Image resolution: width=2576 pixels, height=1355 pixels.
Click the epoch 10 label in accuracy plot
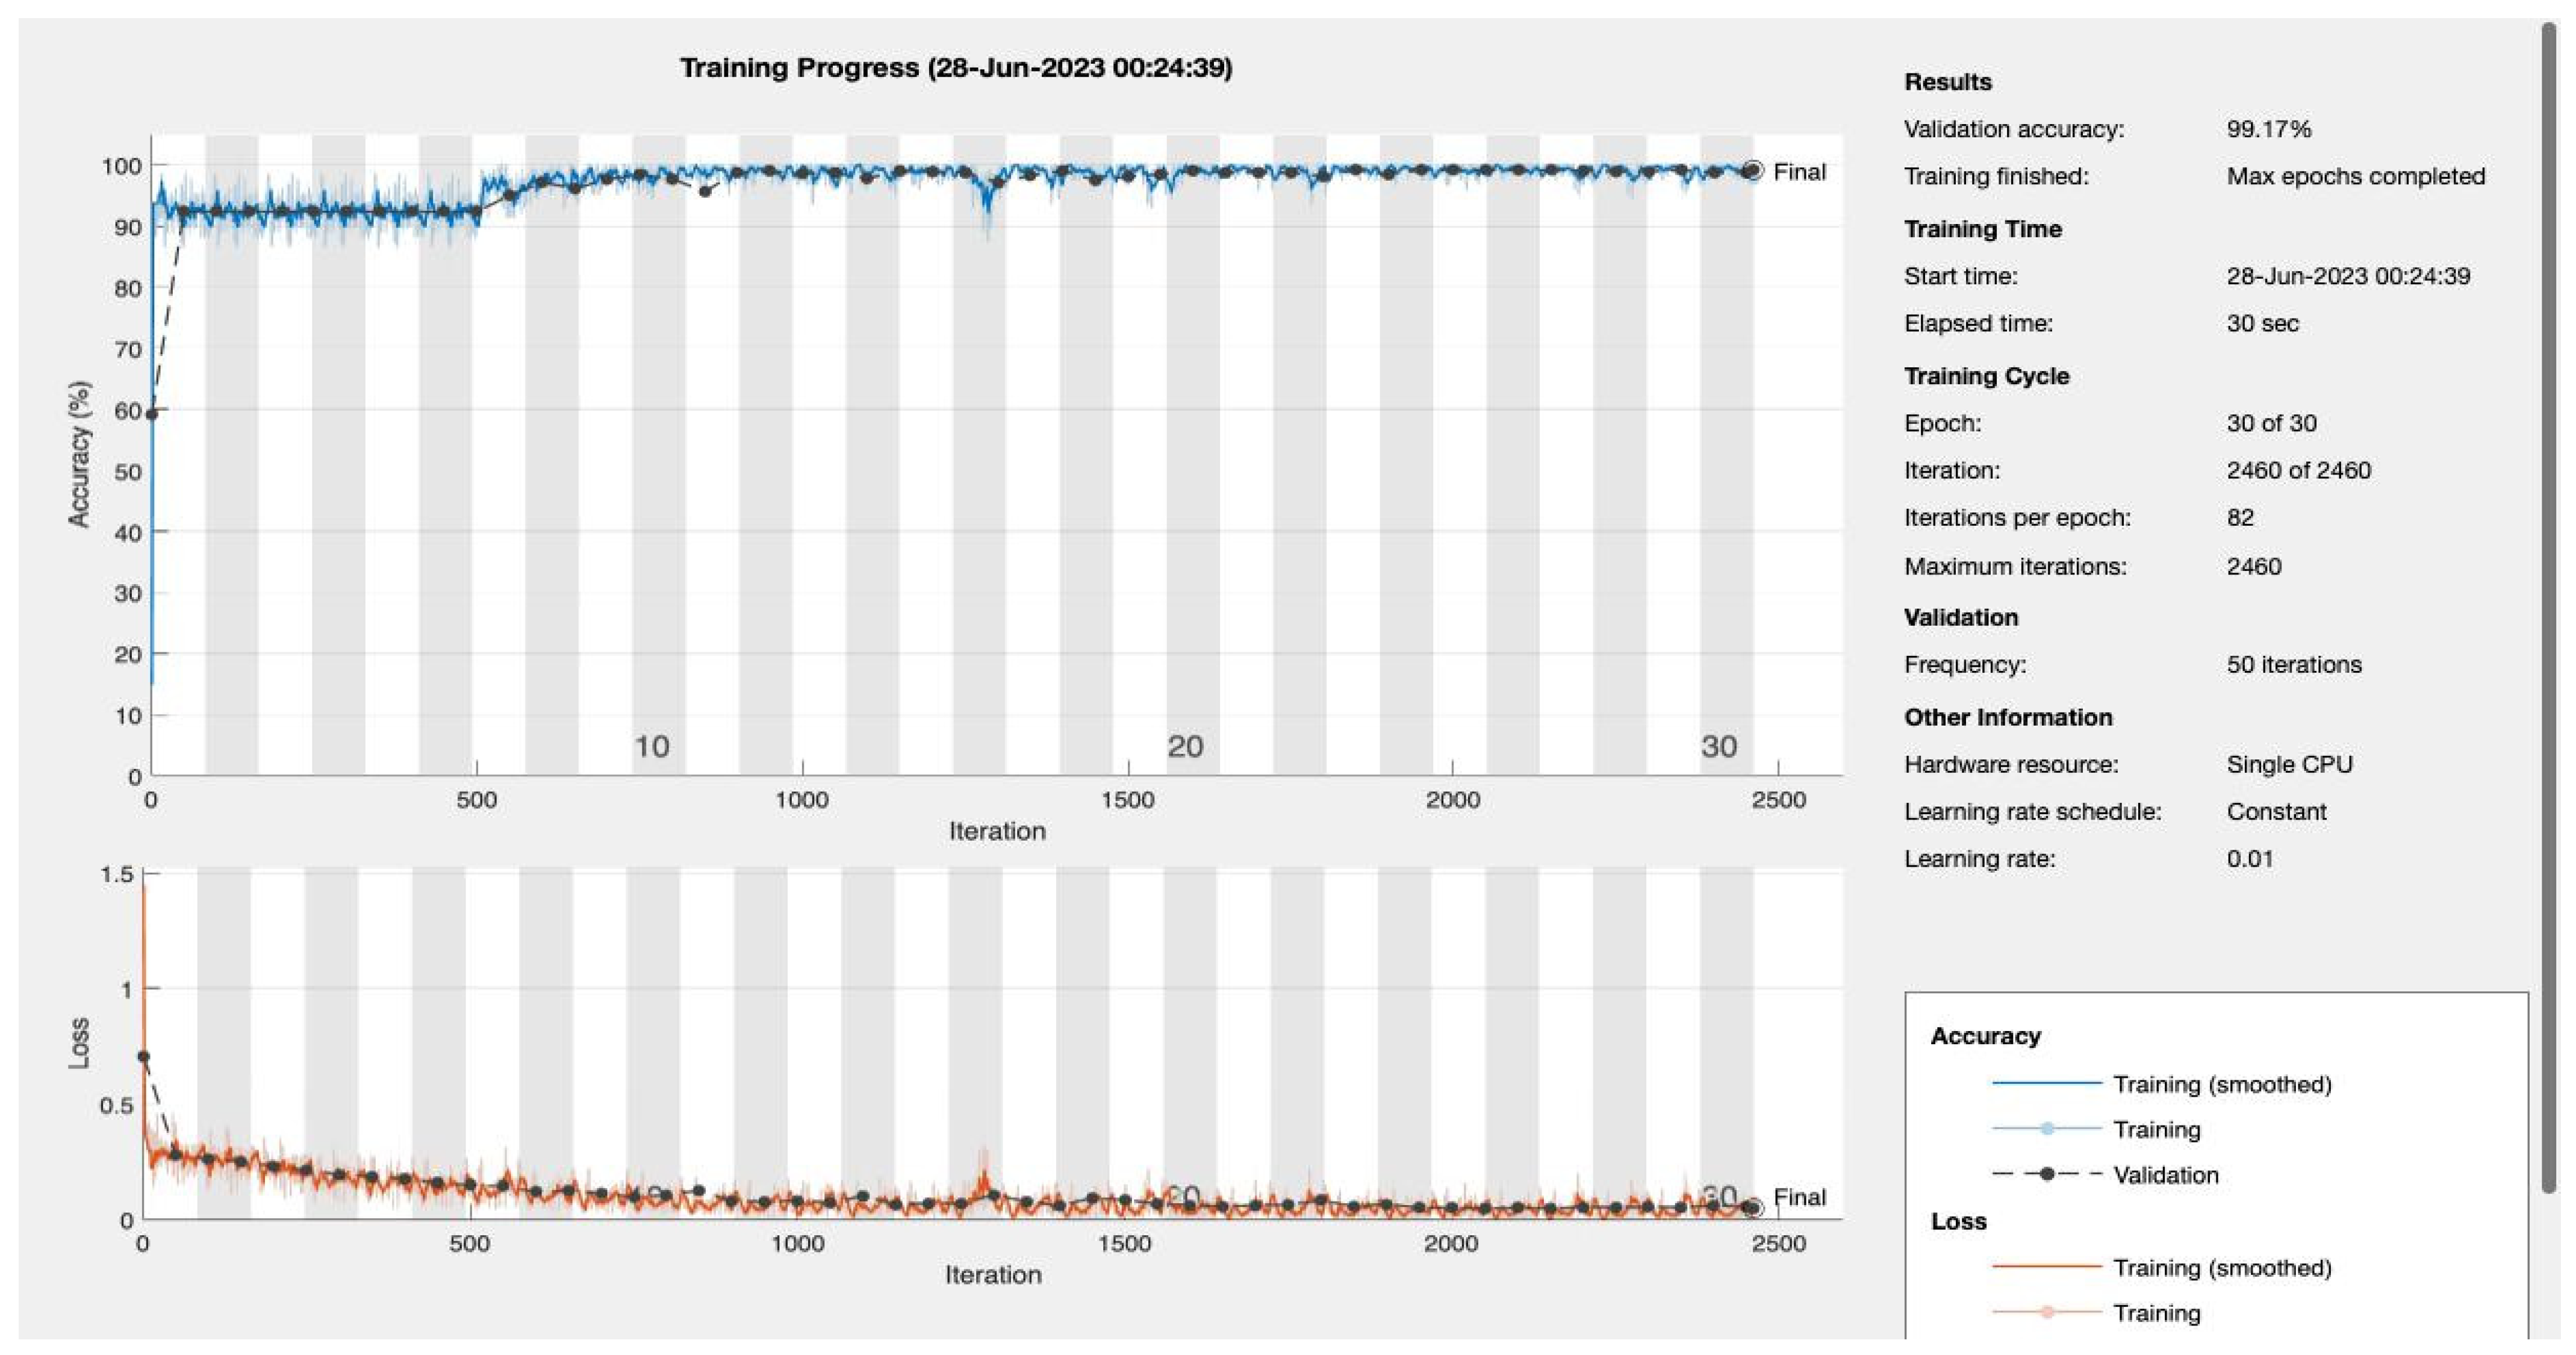tap(652, 746)
